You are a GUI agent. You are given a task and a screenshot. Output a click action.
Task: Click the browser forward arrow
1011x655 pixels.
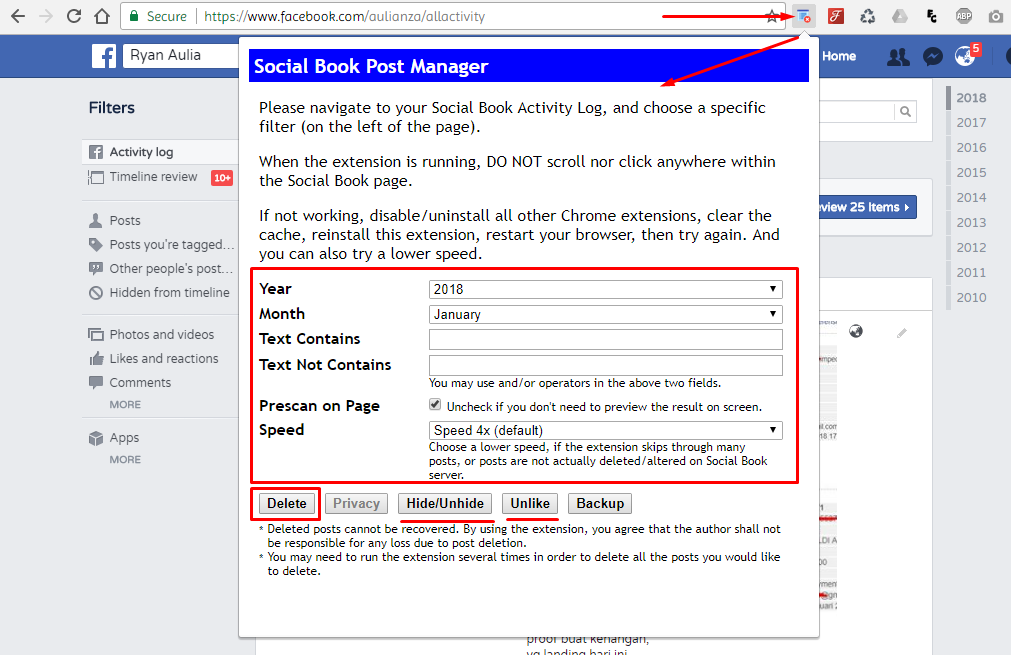pos(46,16)
